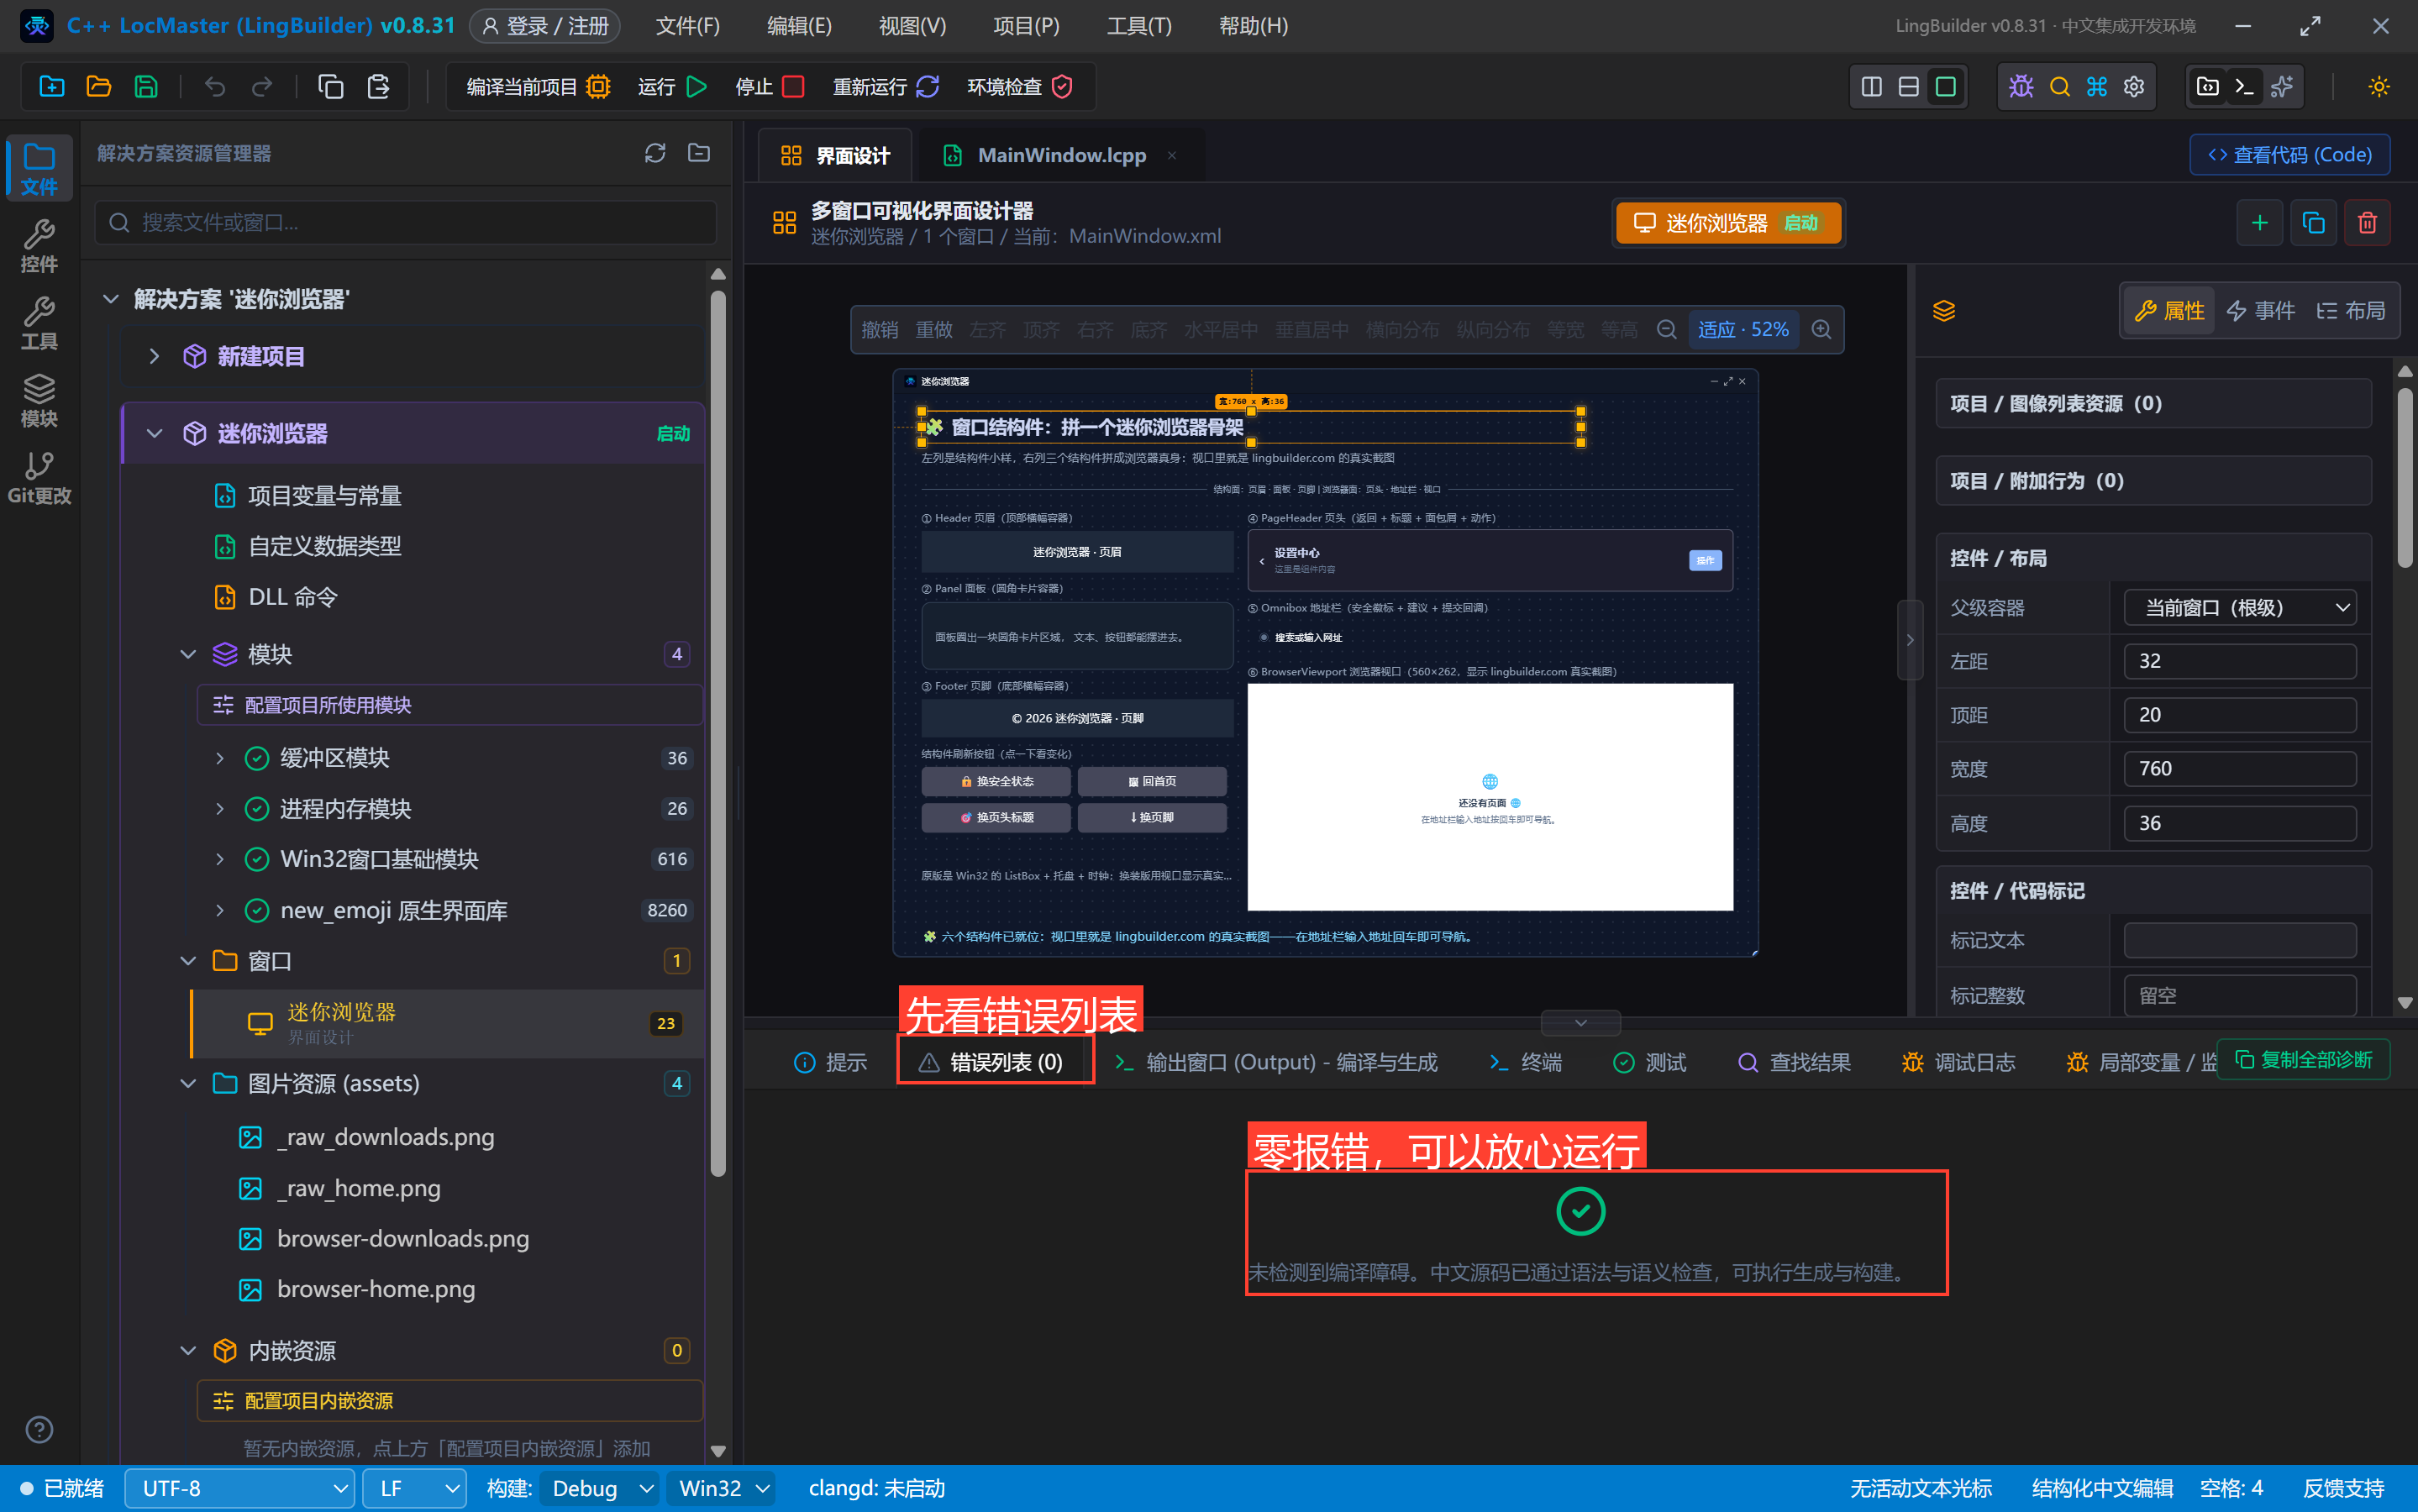
Task: Delete window with red trash icon
Action: [2367, 222]
